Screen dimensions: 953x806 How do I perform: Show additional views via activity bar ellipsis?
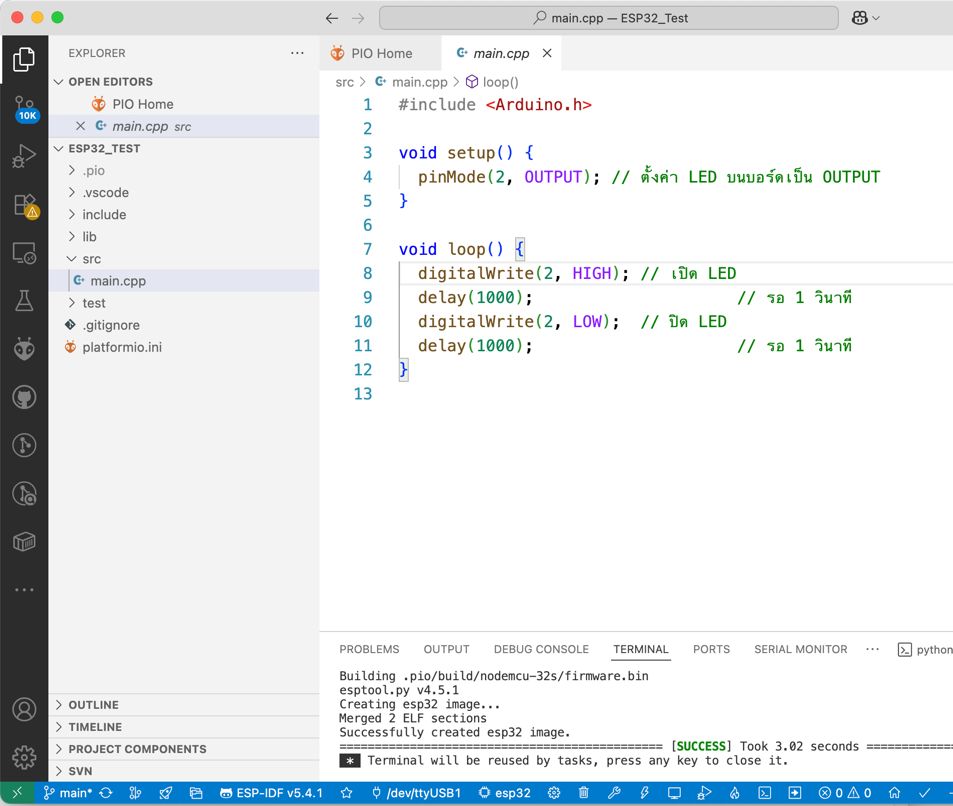[x=24, y=590]
